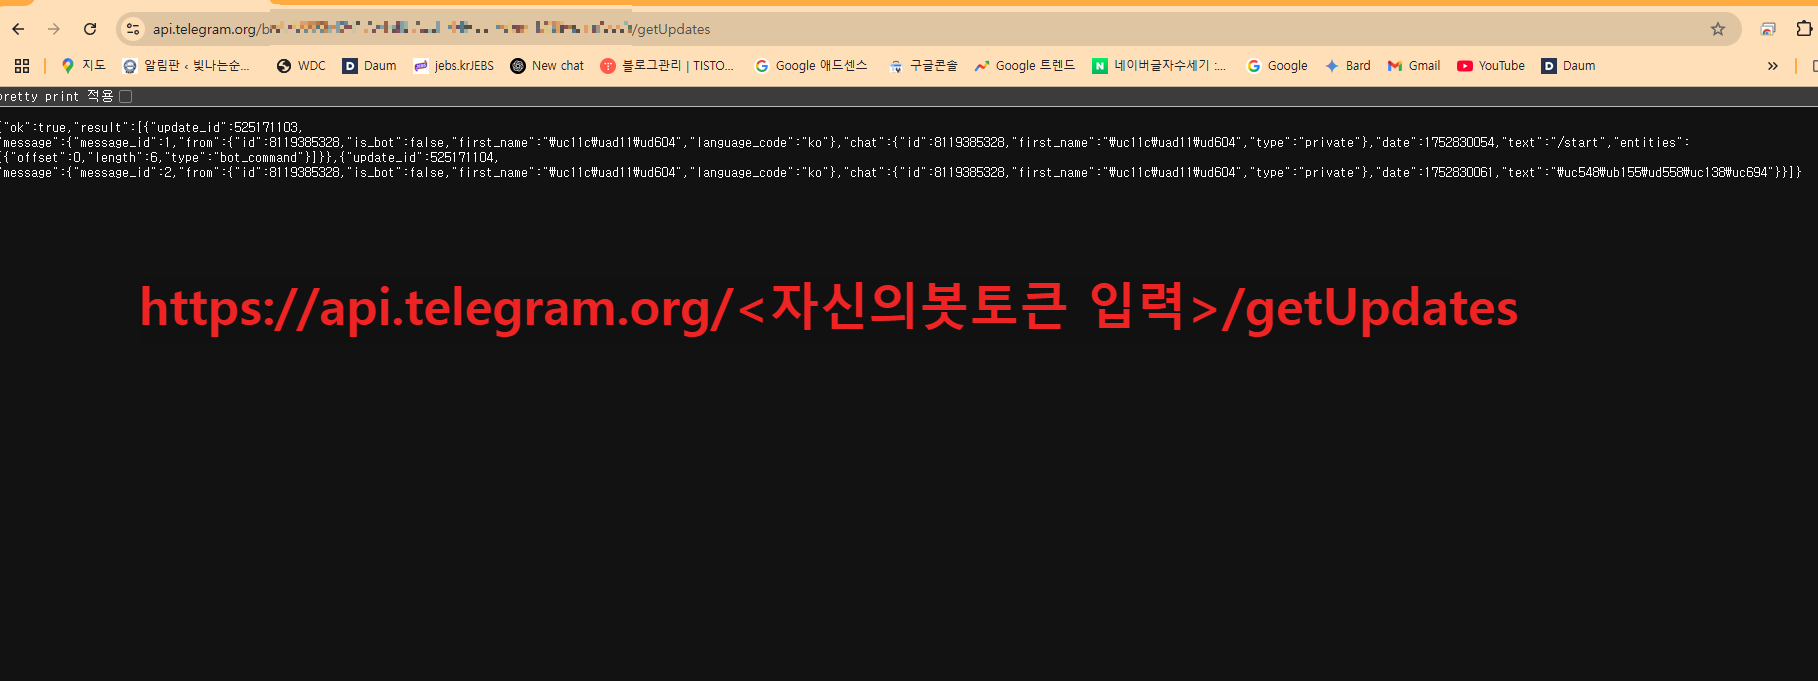Viewport: 1818px width, 681px height.
Task: Open the 네이버글자수세기 bookmark
Action: tap(1159, 66)
